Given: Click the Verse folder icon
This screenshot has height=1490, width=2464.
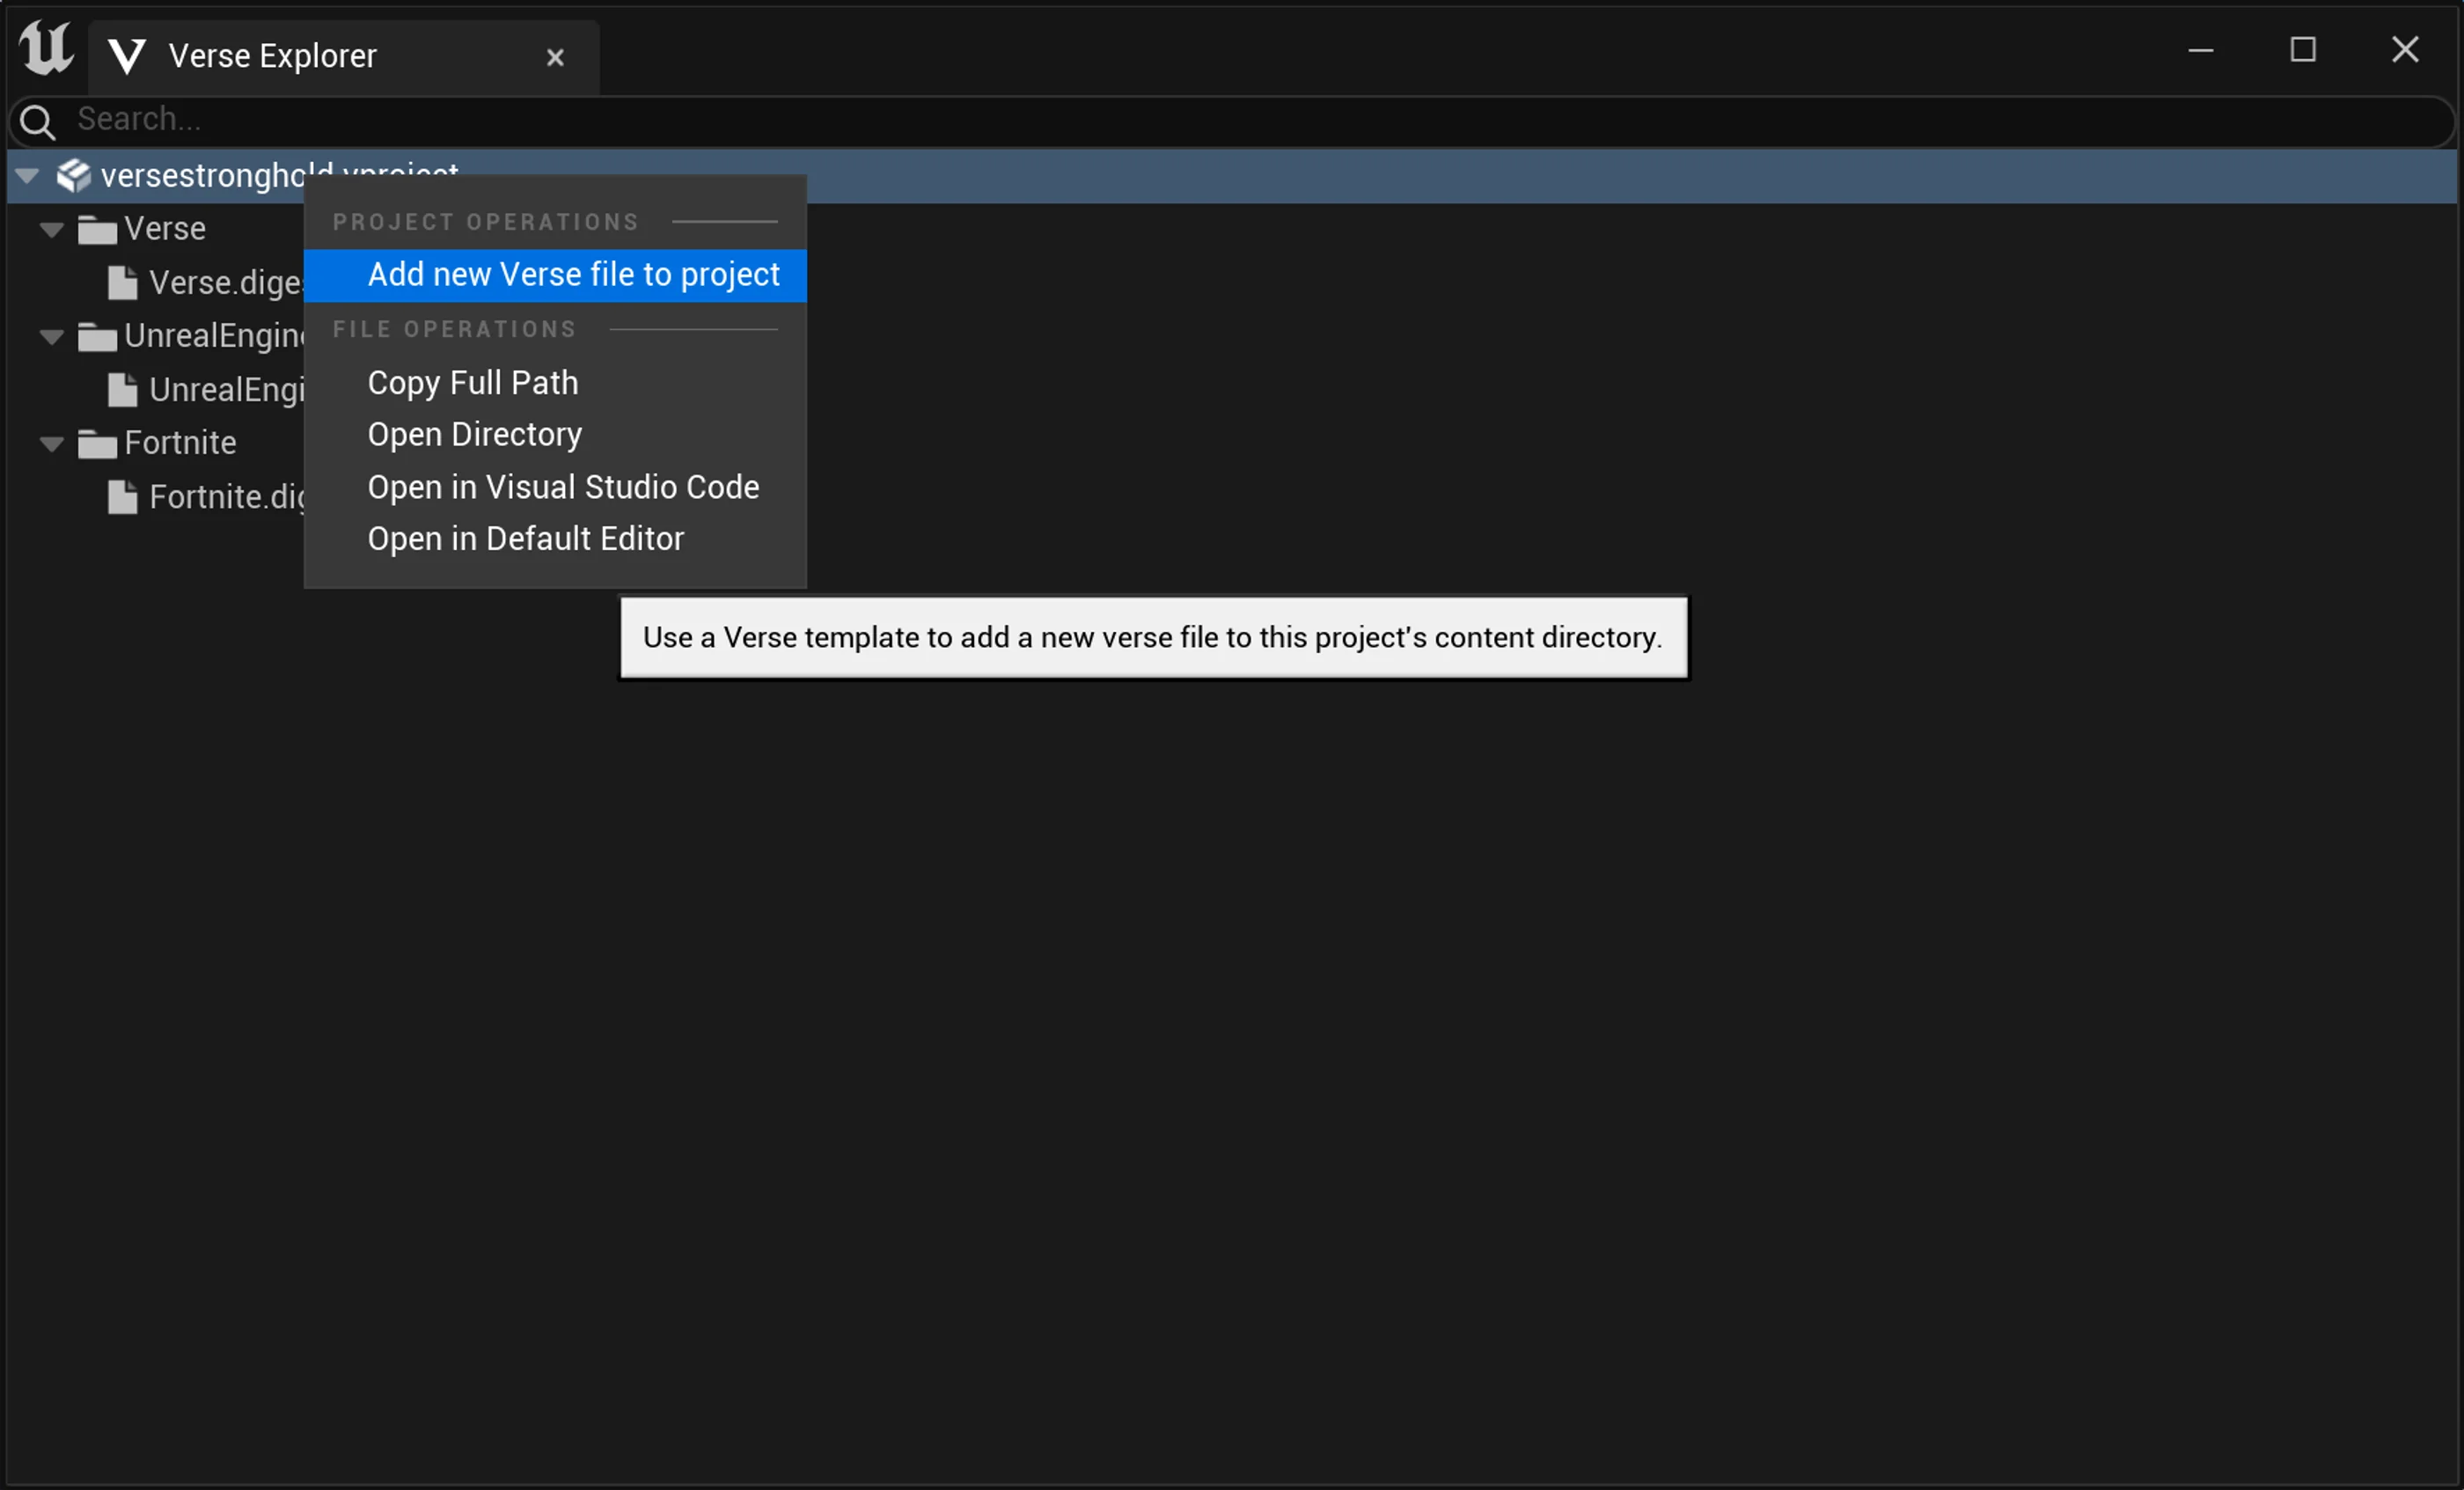Looking at the screenshot, I should [97, 230].
